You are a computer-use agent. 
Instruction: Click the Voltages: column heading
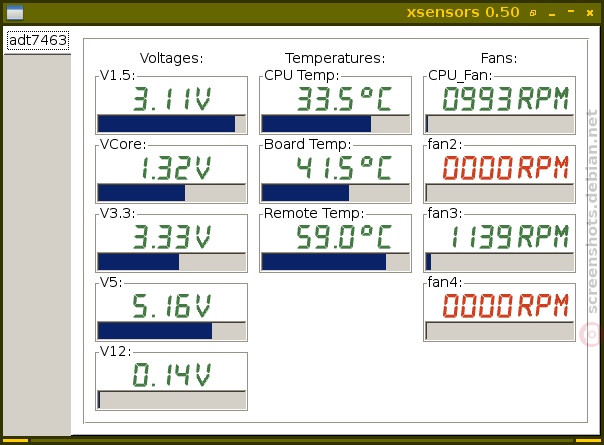tap(171, 58)
